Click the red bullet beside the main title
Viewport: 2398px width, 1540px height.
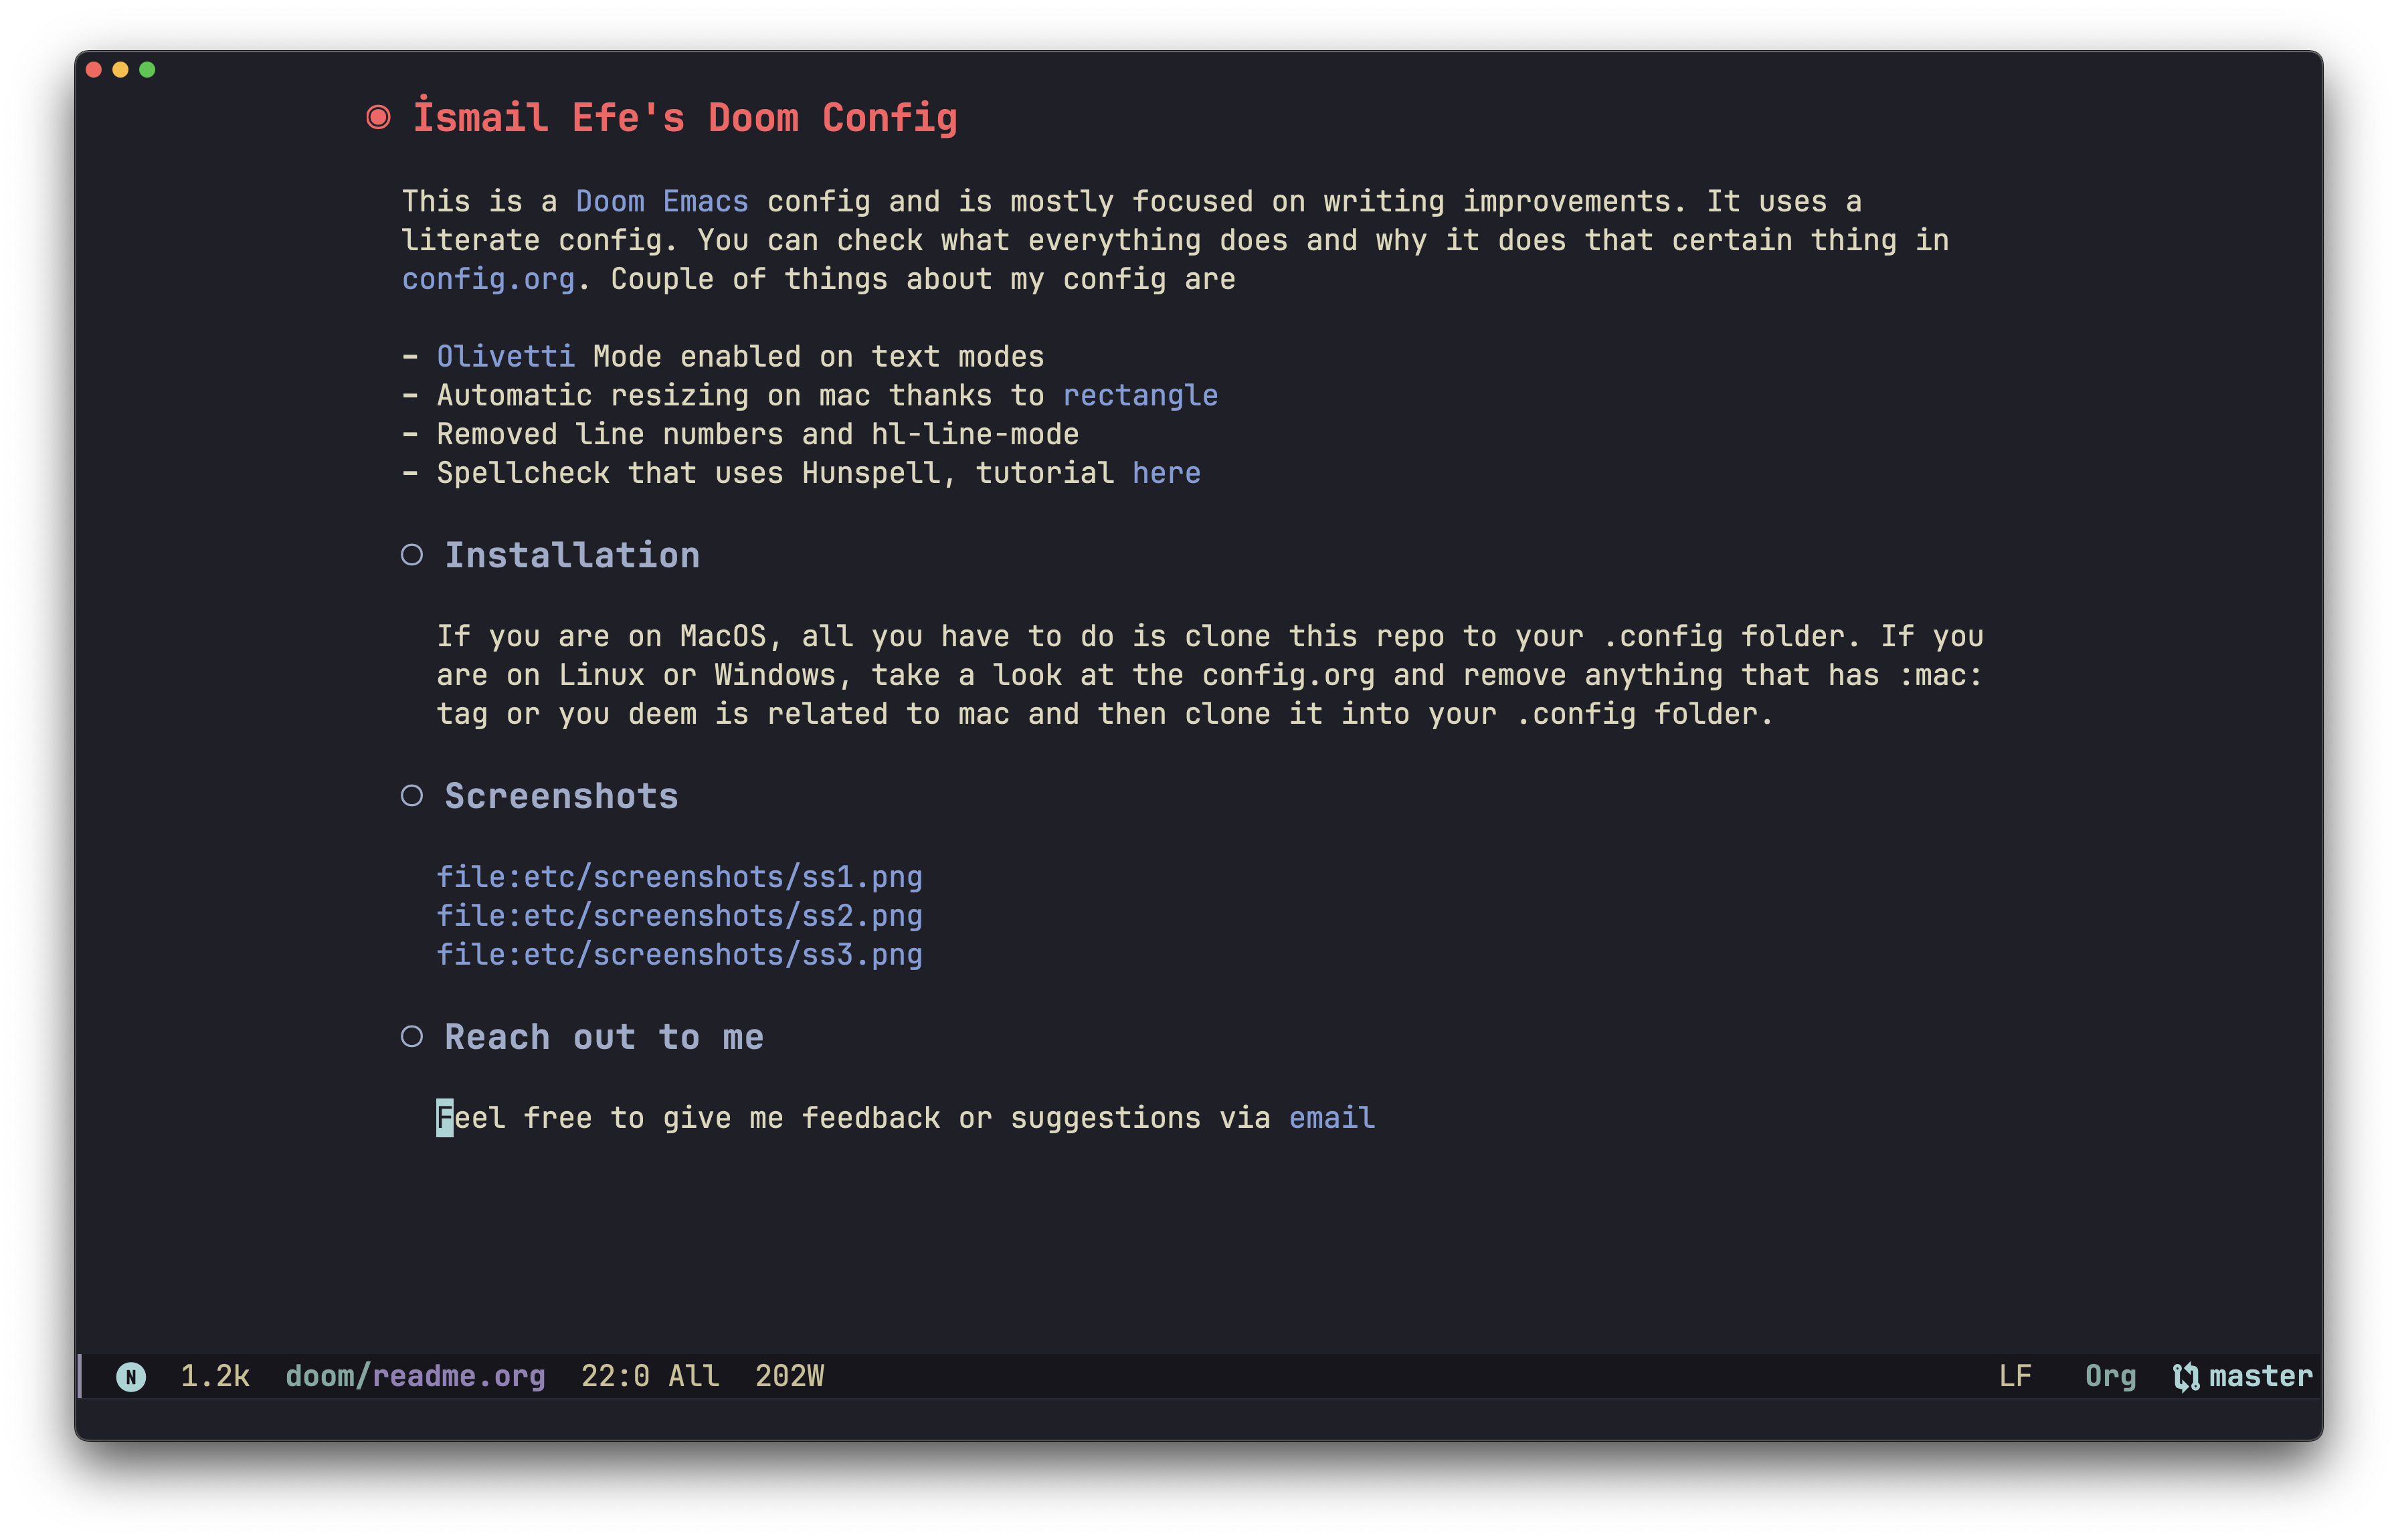pos(378,118)
